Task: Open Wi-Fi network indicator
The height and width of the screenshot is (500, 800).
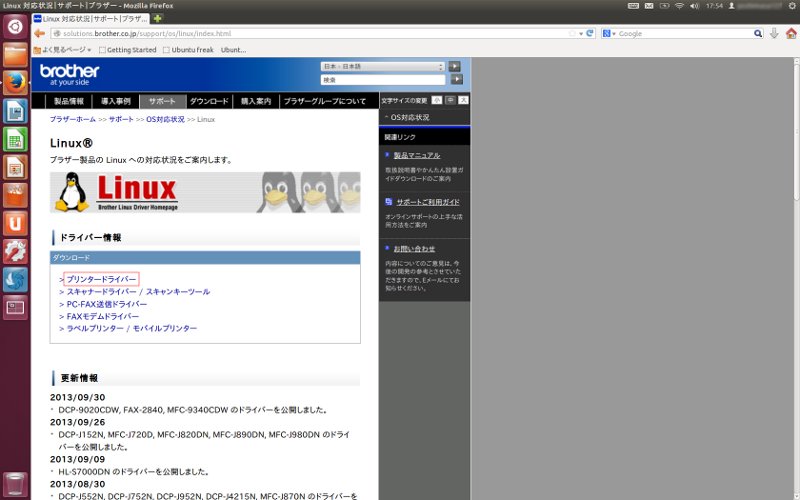Action: click(679, 6)
